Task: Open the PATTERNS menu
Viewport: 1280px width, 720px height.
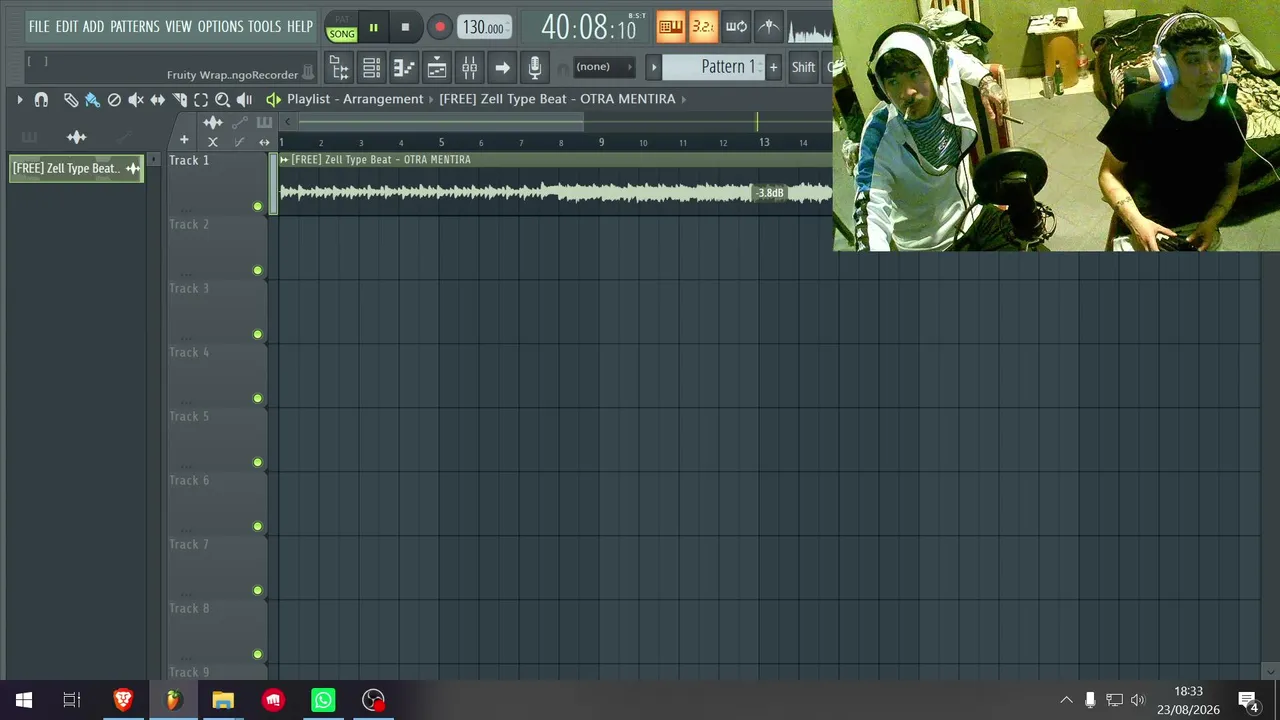Action: coord(135,27)
